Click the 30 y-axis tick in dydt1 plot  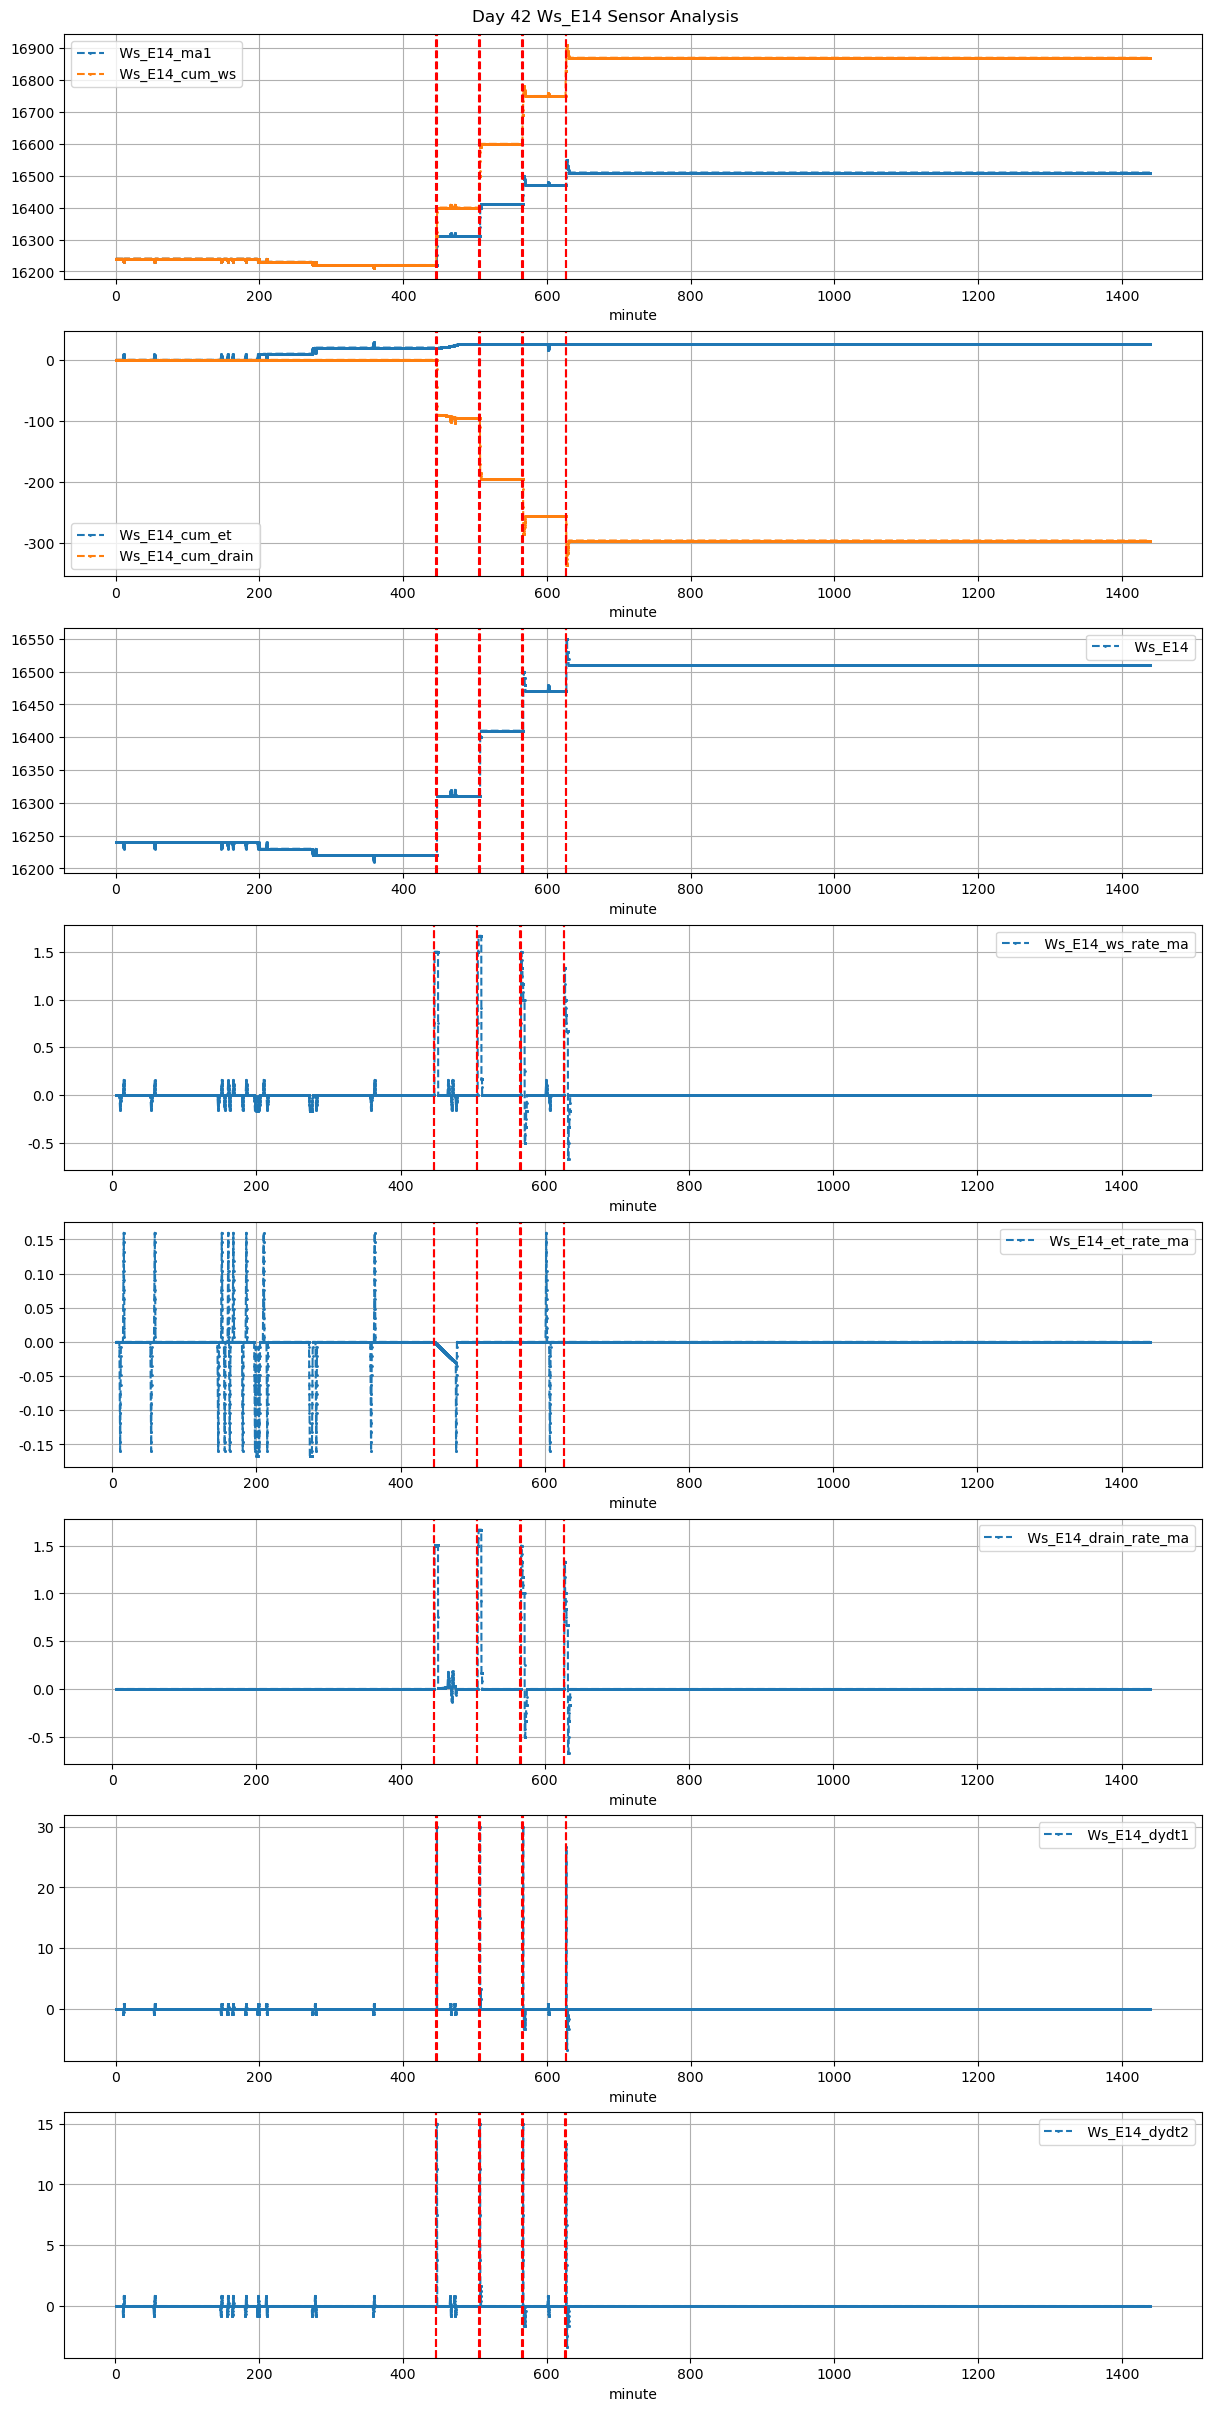tap(47, 1827)
